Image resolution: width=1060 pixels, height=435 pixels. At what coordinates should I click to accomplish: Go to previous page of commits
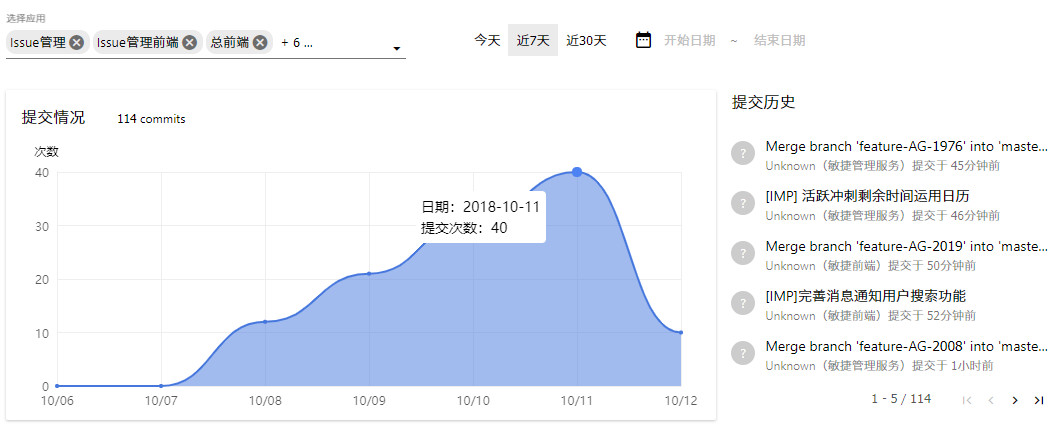(x=990, y=400)
